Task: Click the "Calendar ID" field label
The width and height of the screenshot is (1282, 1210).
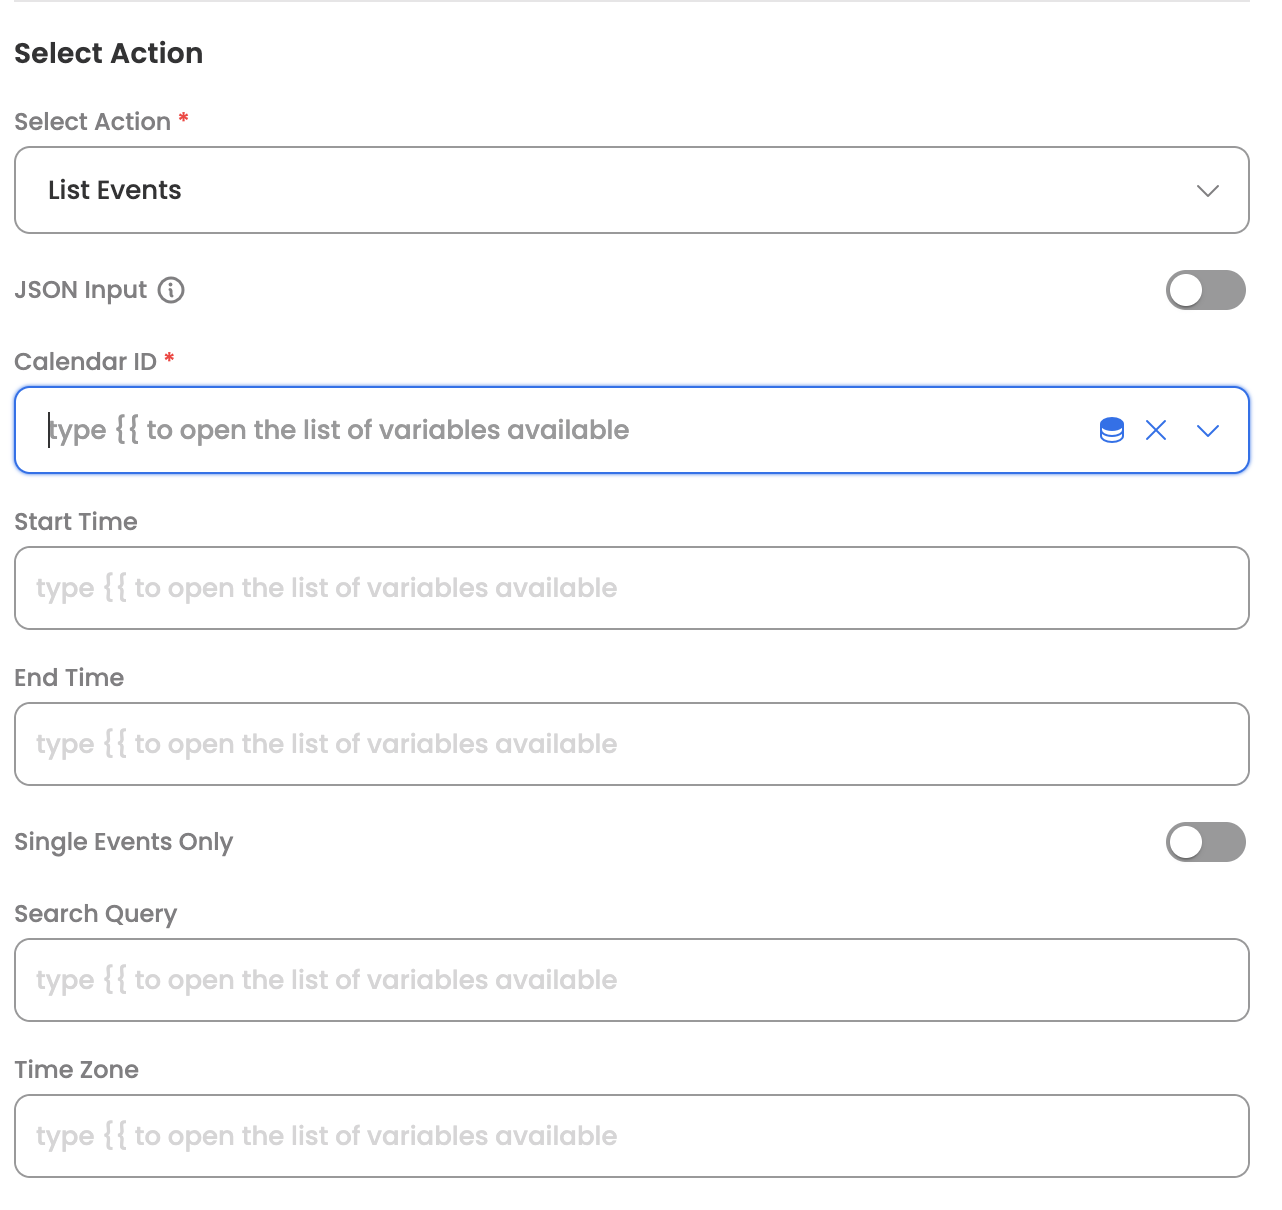Action: [x=85, y=362]
